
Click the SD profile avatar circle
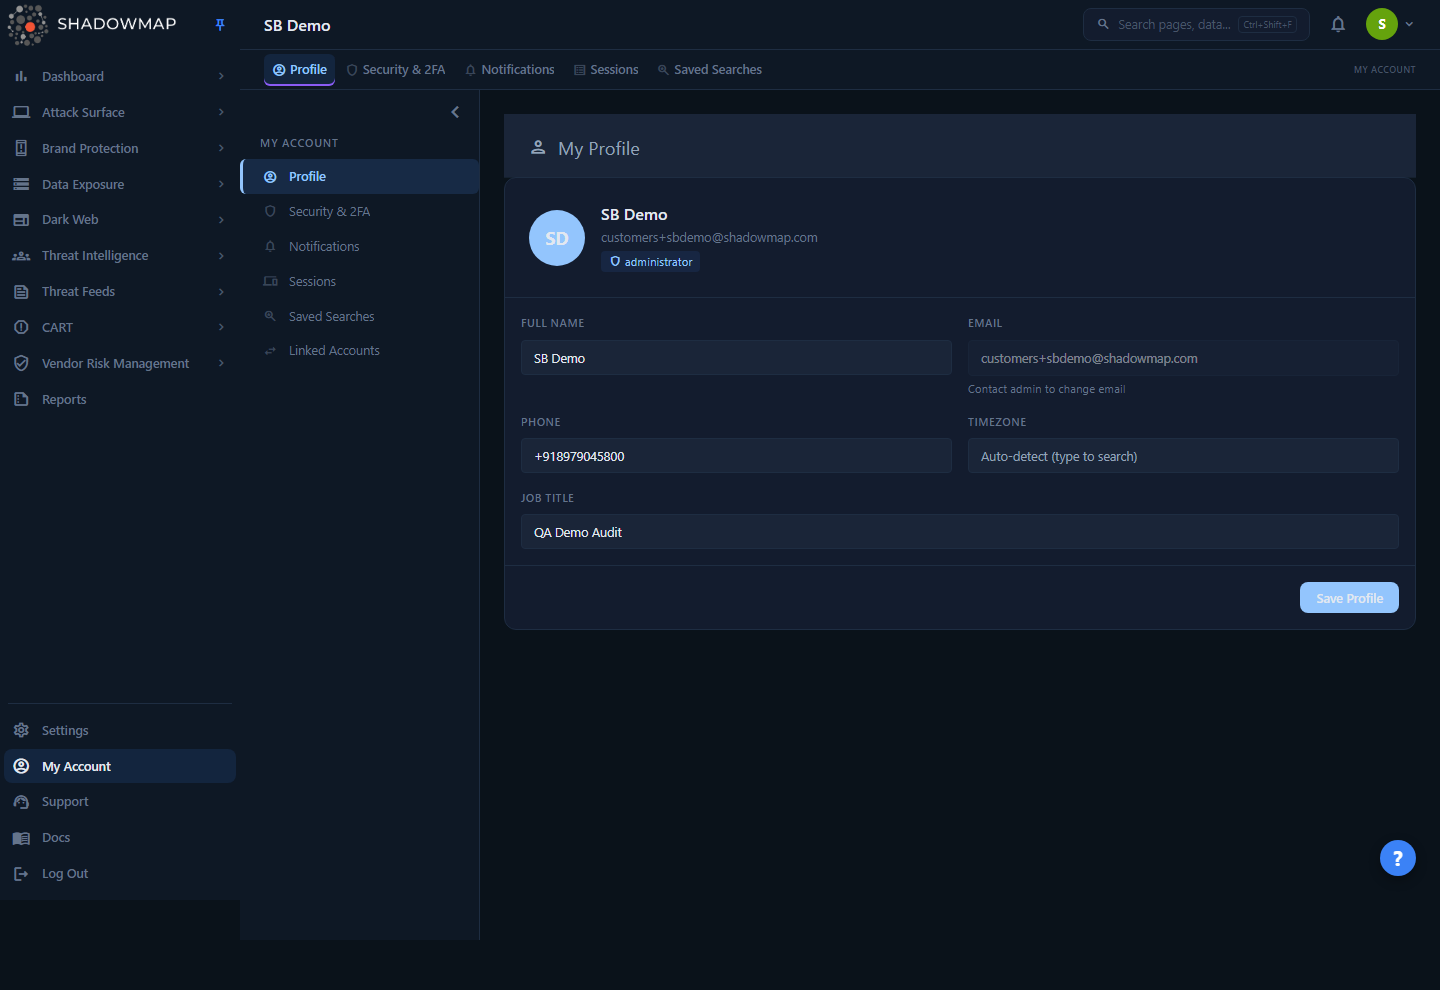click(557, 238)
